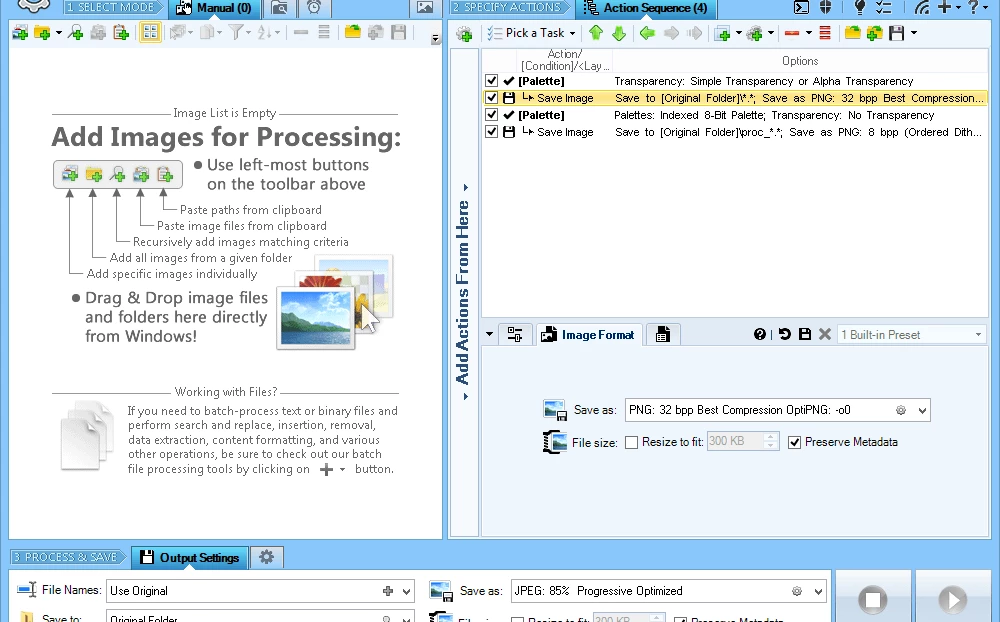
Task: Click the Add Actions From Here sidebar
Action: pyautogui.click(x=463, y=290)
